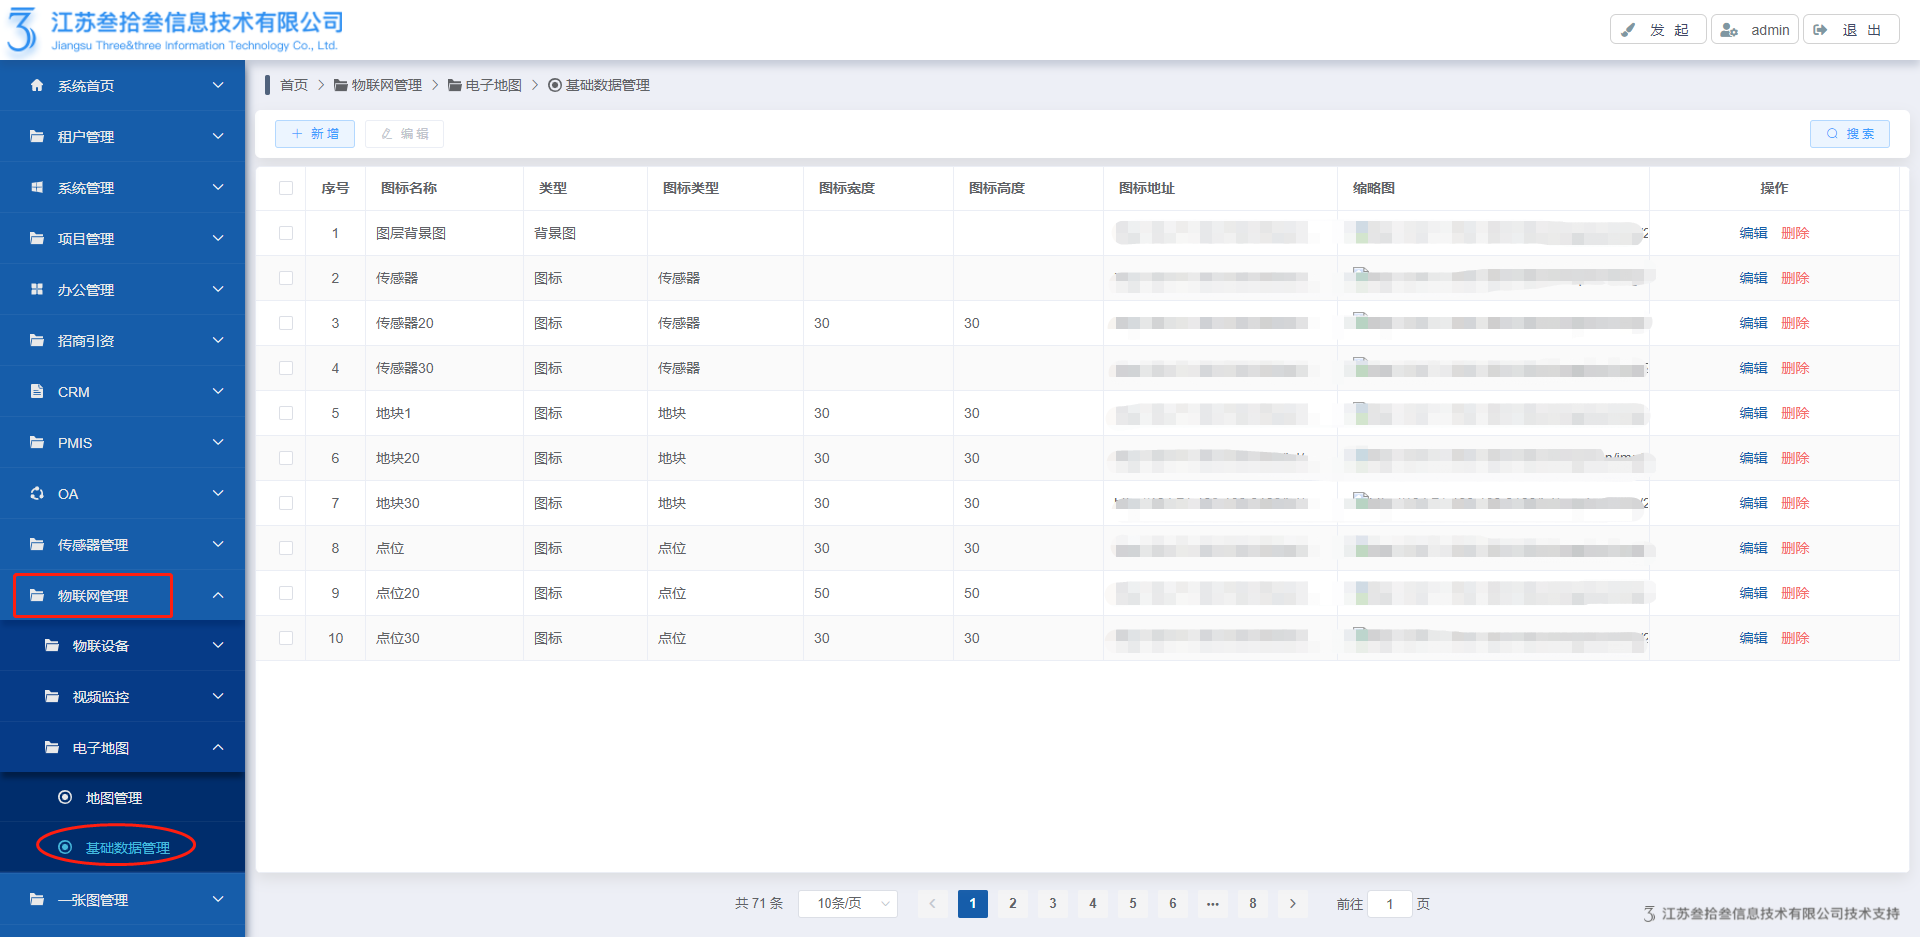Select the checkbox for row 地块1
1920x937 pixels.
coord(286,413)
